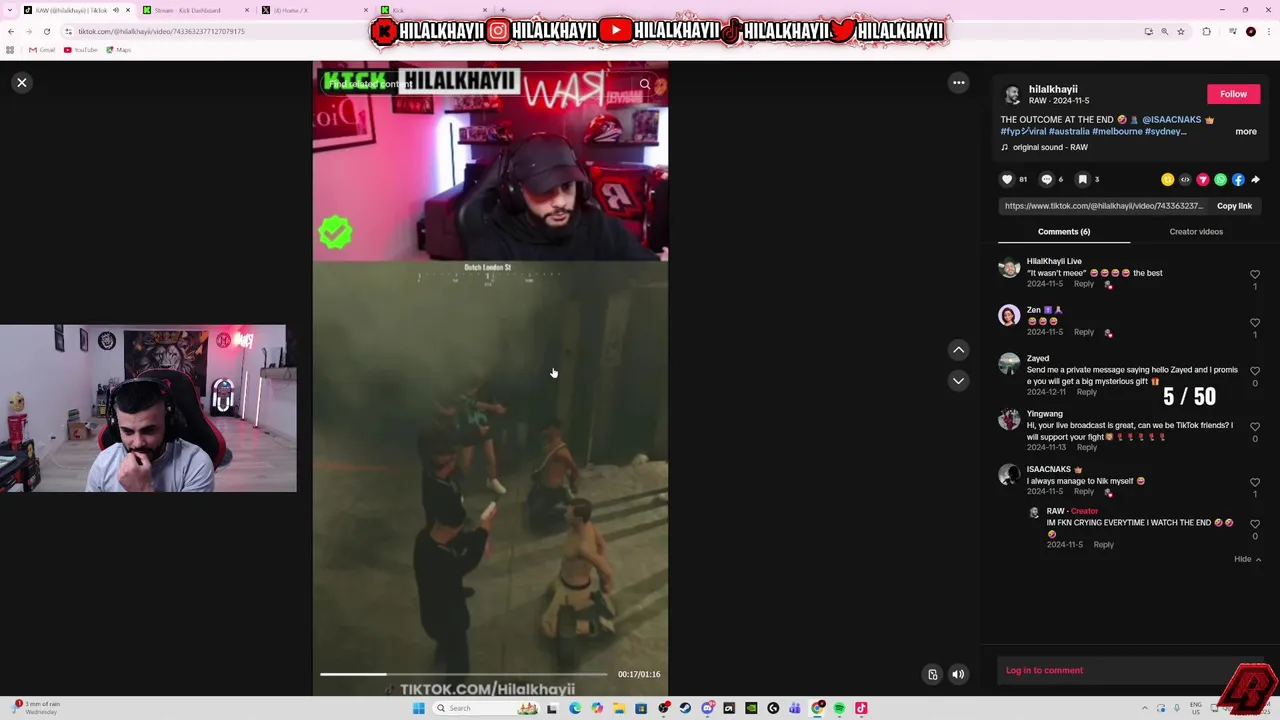Hide the replies under ISAACNAKS's comment

[x=1247, y=559]
